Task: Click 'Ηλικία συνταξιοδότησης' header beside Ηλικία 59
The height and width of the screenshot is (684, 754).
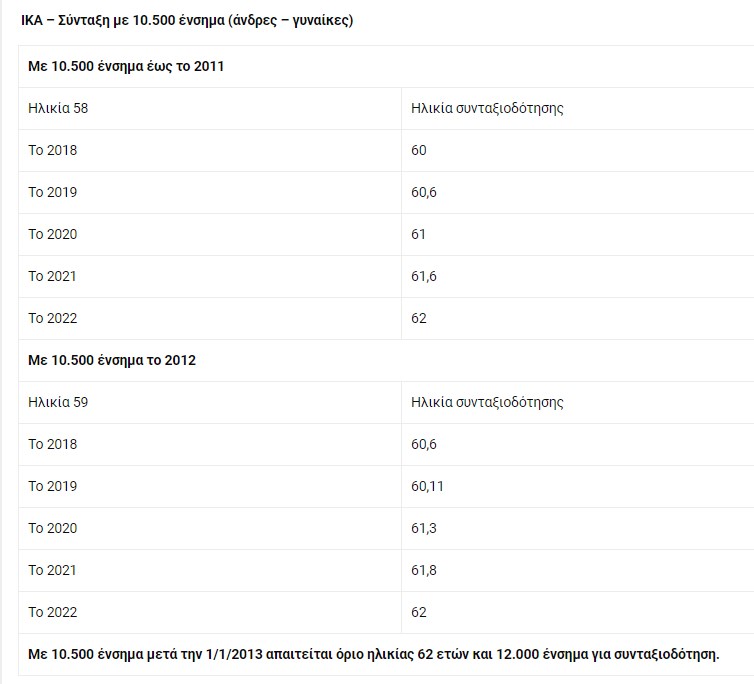Action: click(x=487, y=402)
